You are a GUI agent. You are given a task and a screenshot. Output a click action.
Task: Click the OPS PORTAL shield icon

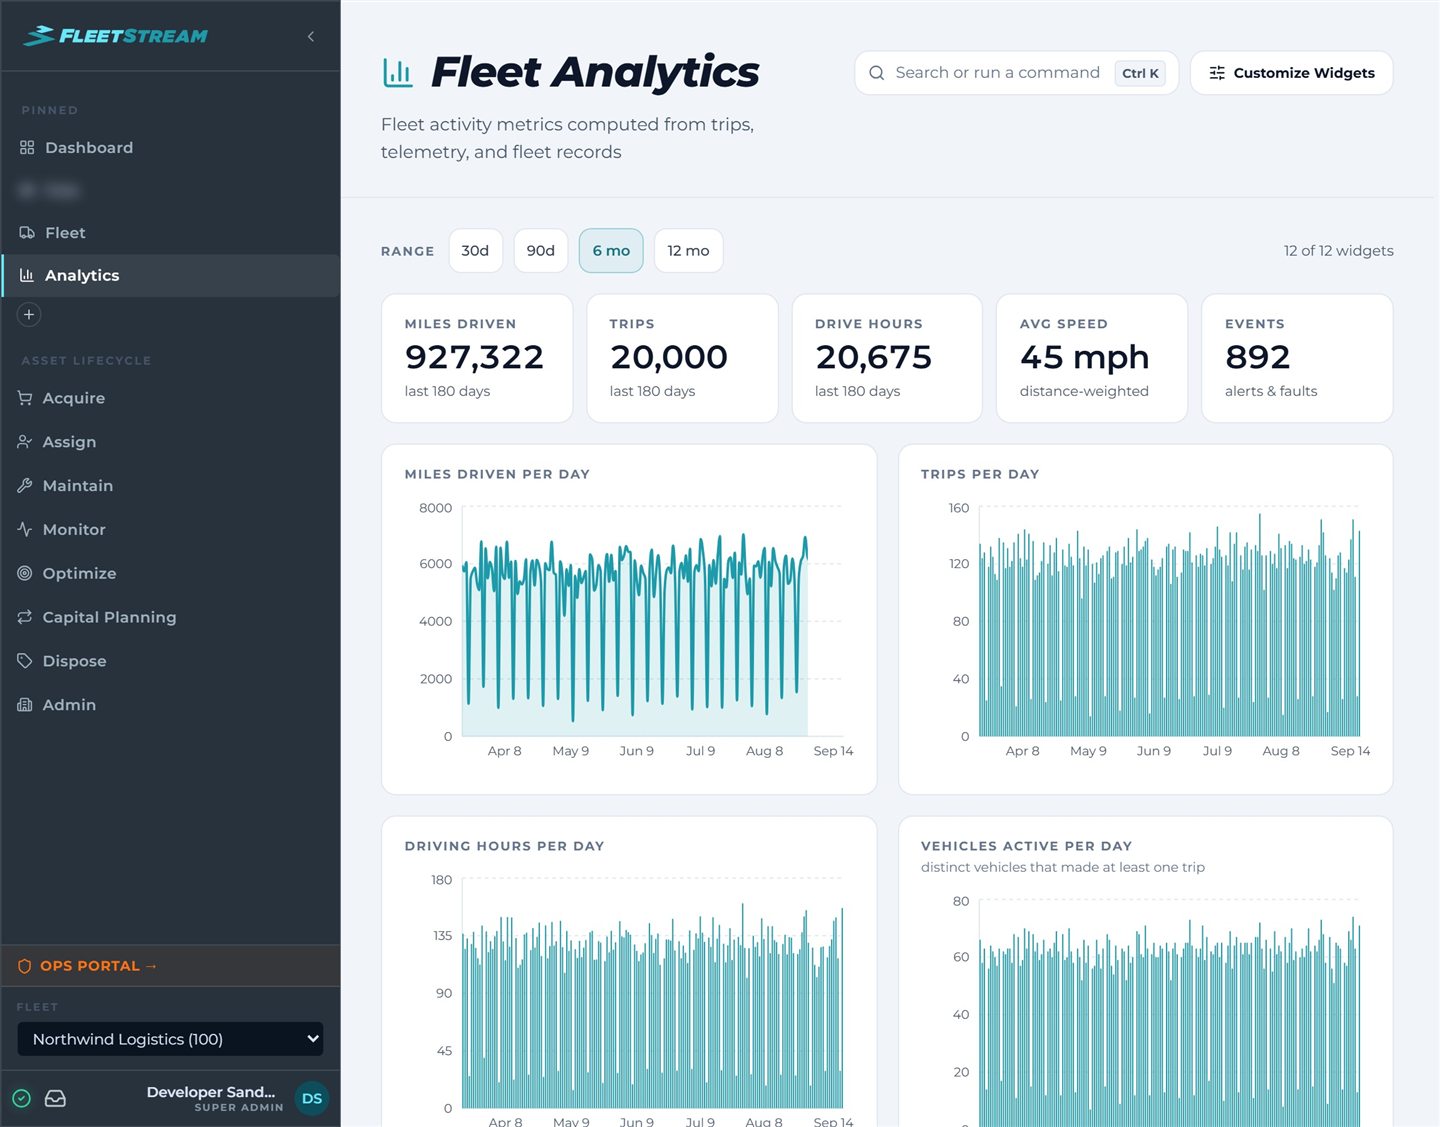click(x=25, y=966)
